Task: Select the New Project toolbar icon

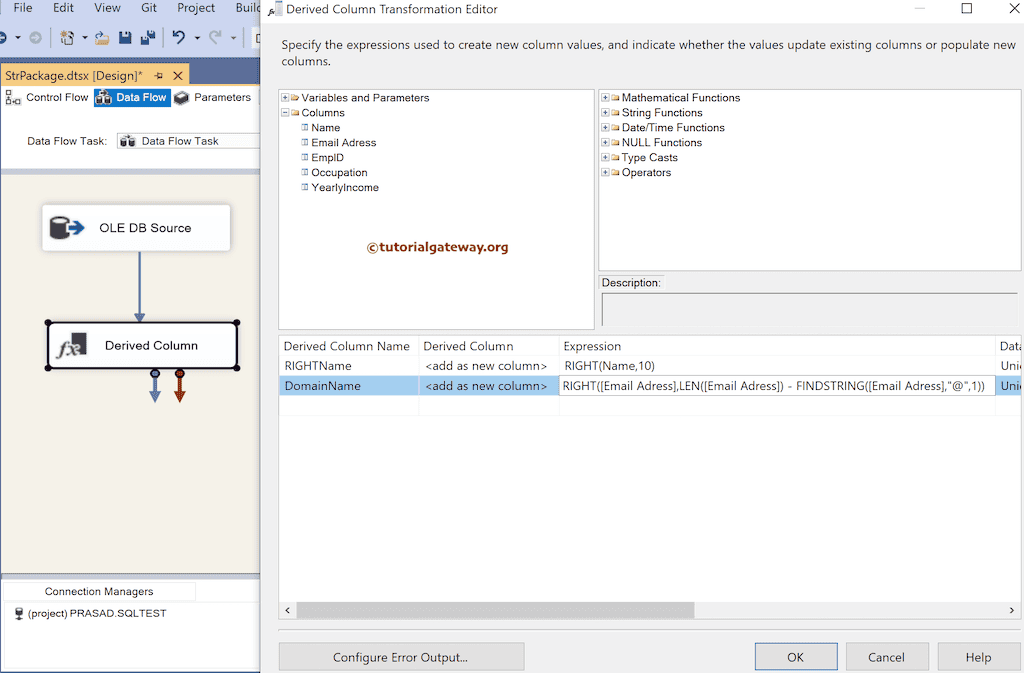Action: (67, 37)
